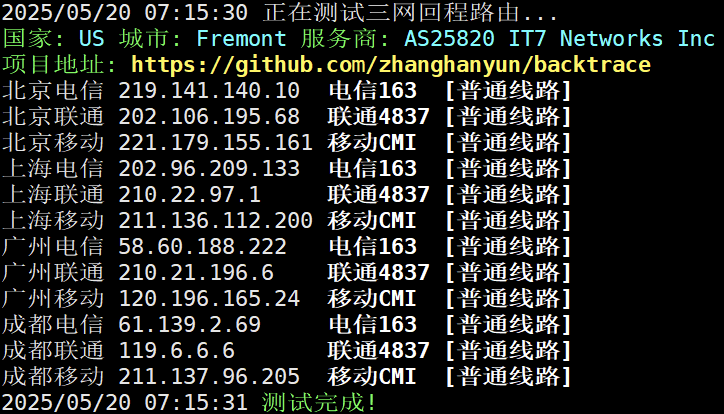
Task: Click the 城市: label
Action: click(x=151, y=38)
